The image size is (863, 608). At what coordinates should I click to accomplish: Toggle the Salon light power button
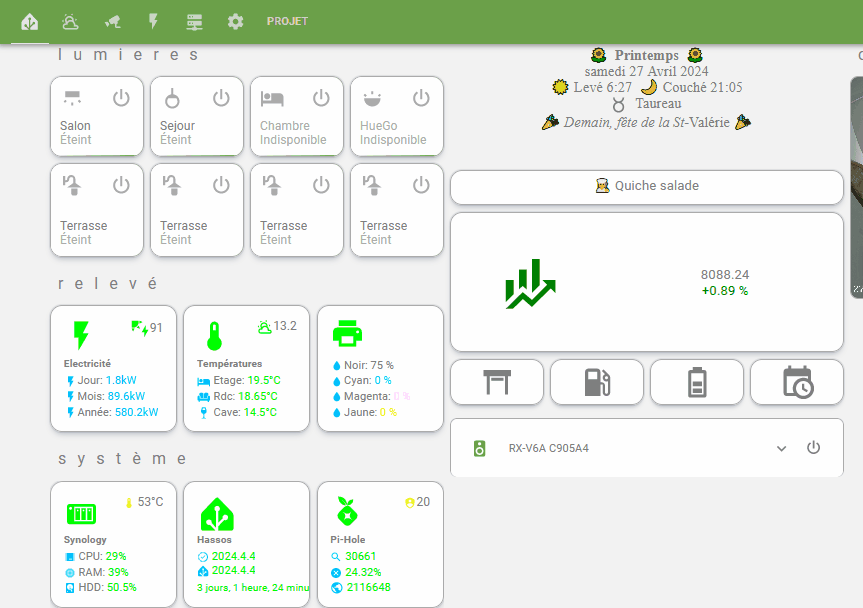(121, 98)
